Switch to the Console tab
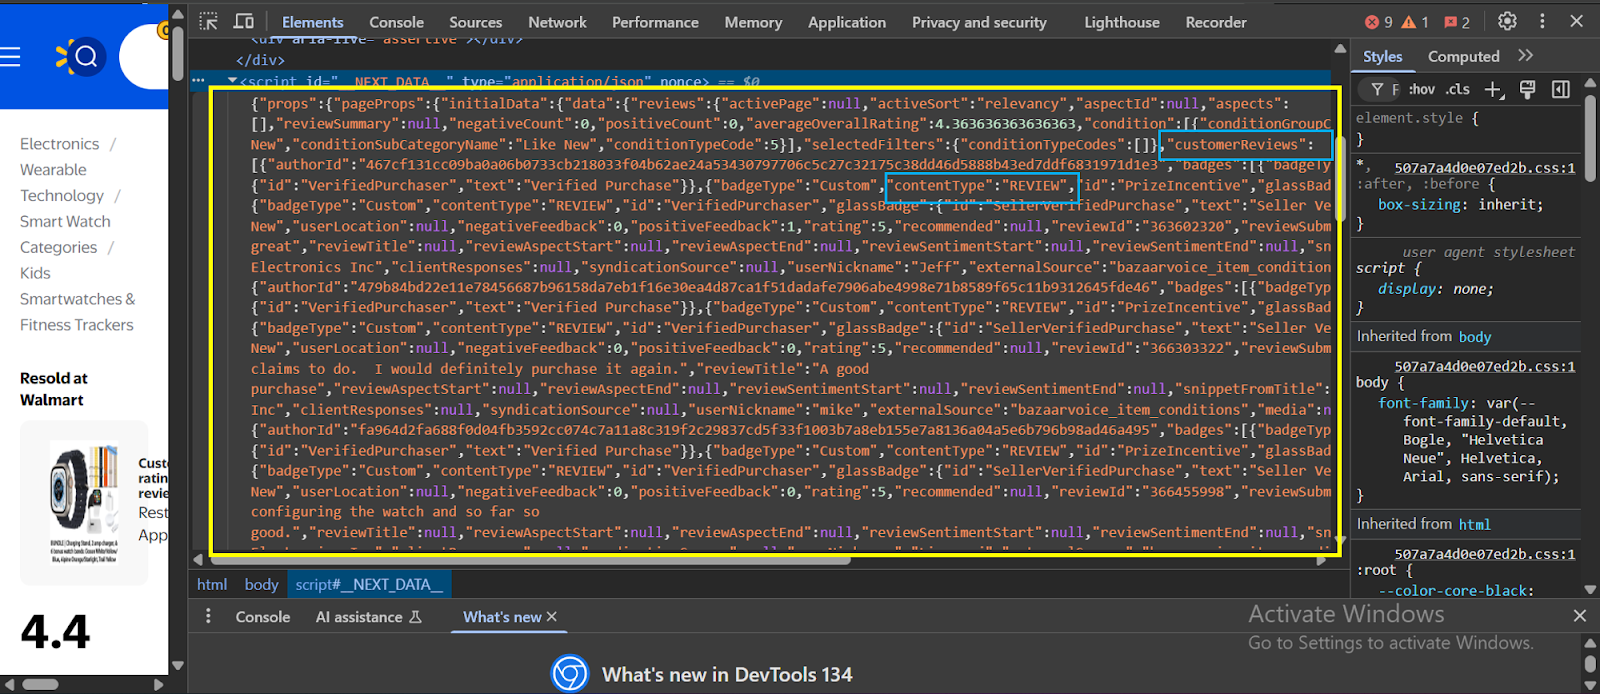Viewport: 1600px width, 694px height. (x=396, y=22)
